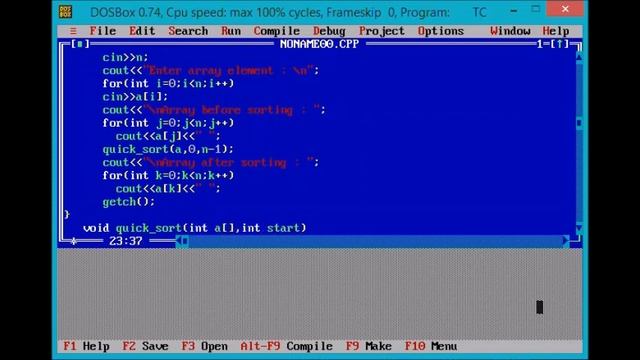Open the File menu

(x=103, y=31)
